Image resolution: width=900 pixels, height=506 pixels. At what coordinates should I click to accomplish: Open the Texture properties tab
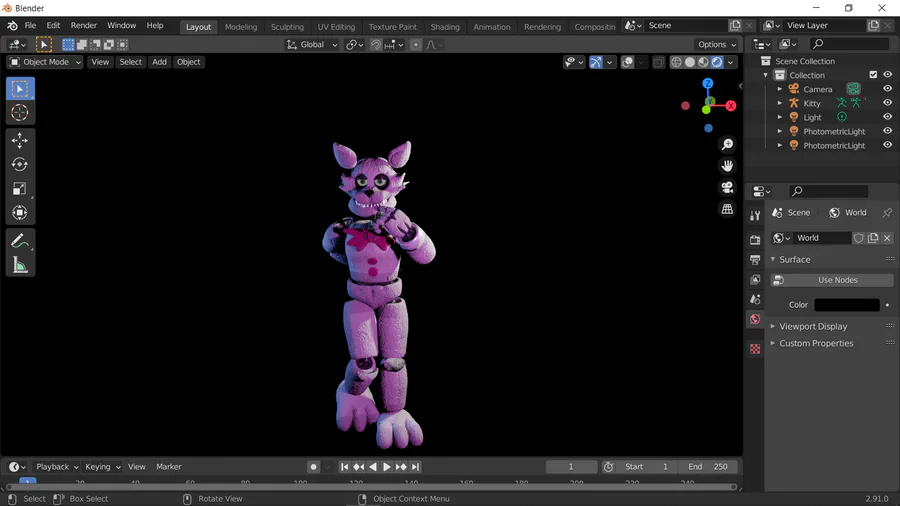(x=755, y=349)
